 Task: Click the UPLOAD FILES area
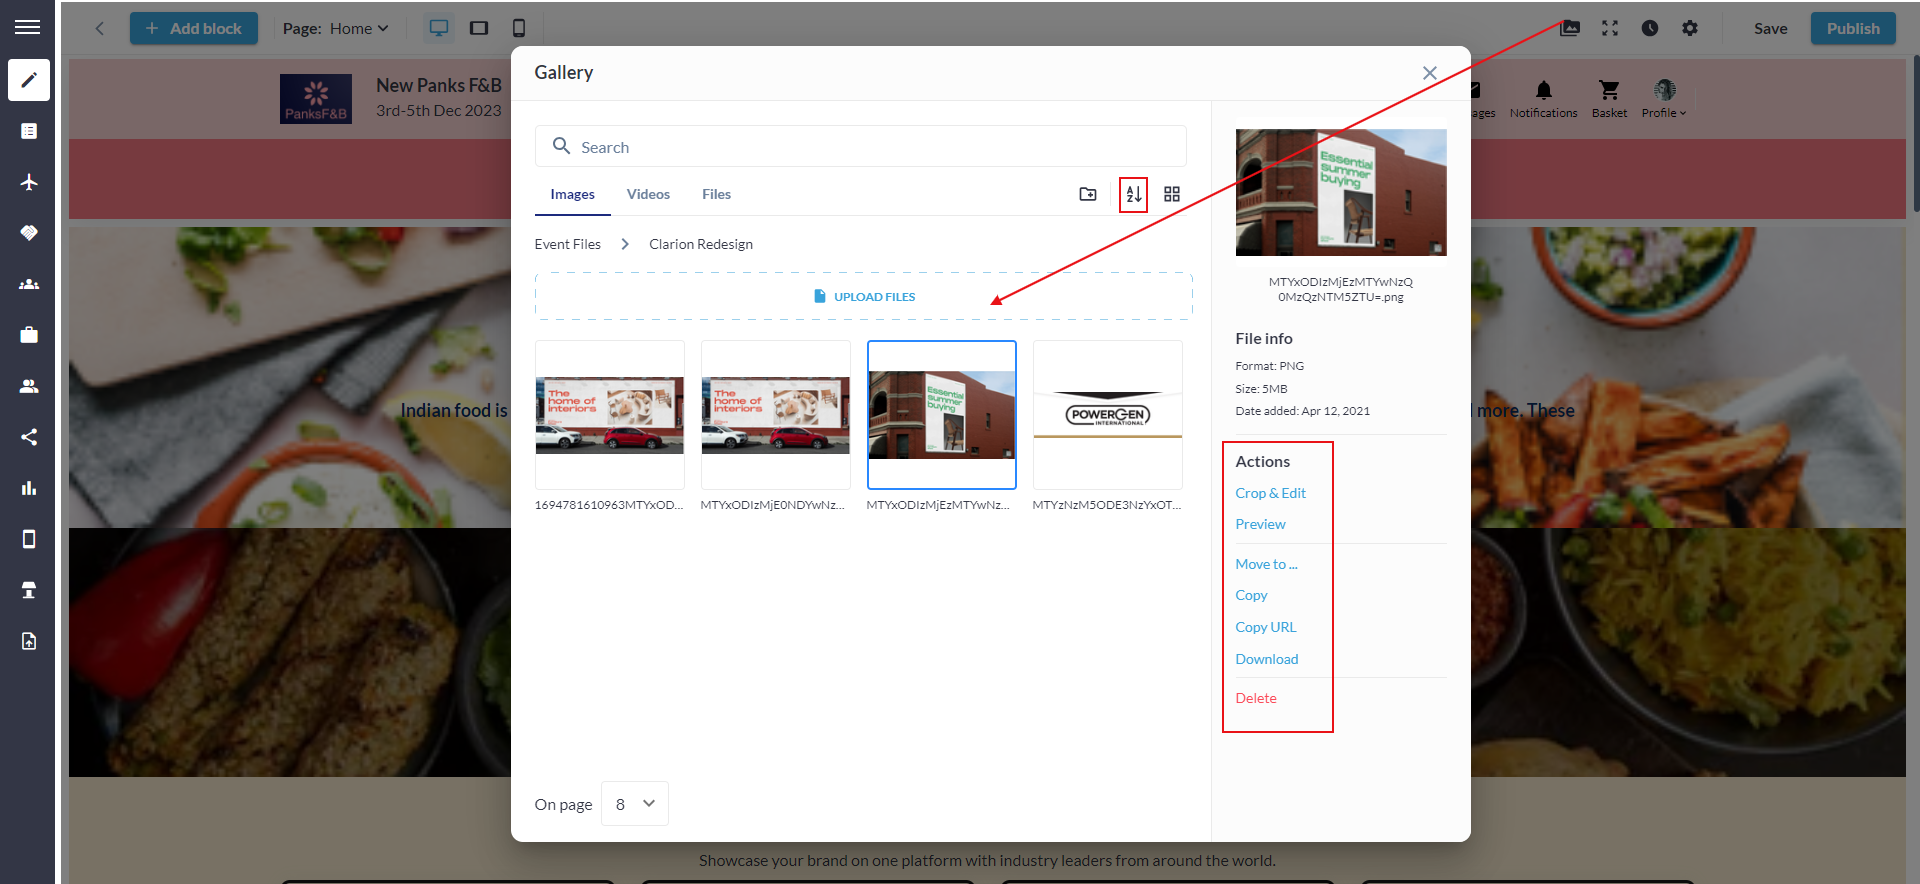coord(864,296)
